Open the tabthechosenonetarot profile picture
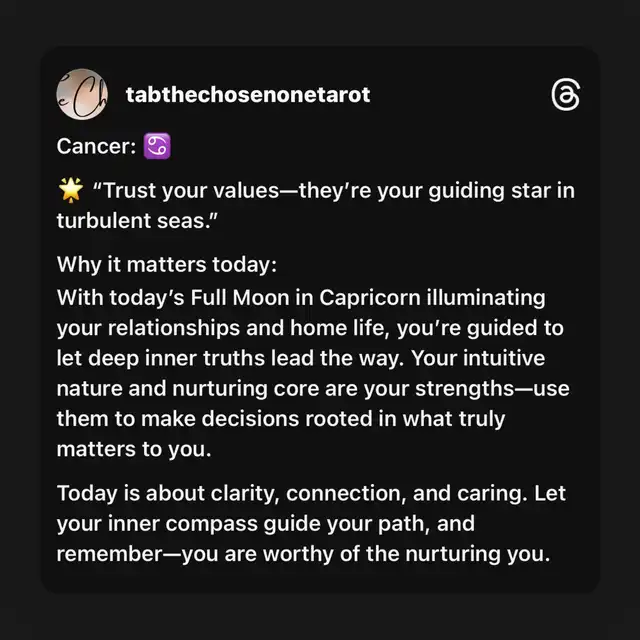640x640 pixels. (82, 94)
